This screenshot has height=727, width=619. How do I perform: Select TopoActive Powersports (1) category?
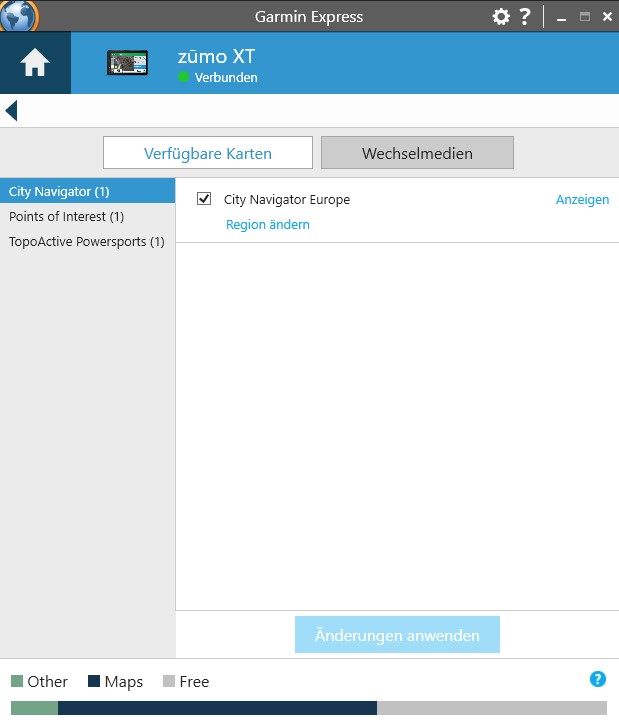(87, 241)
